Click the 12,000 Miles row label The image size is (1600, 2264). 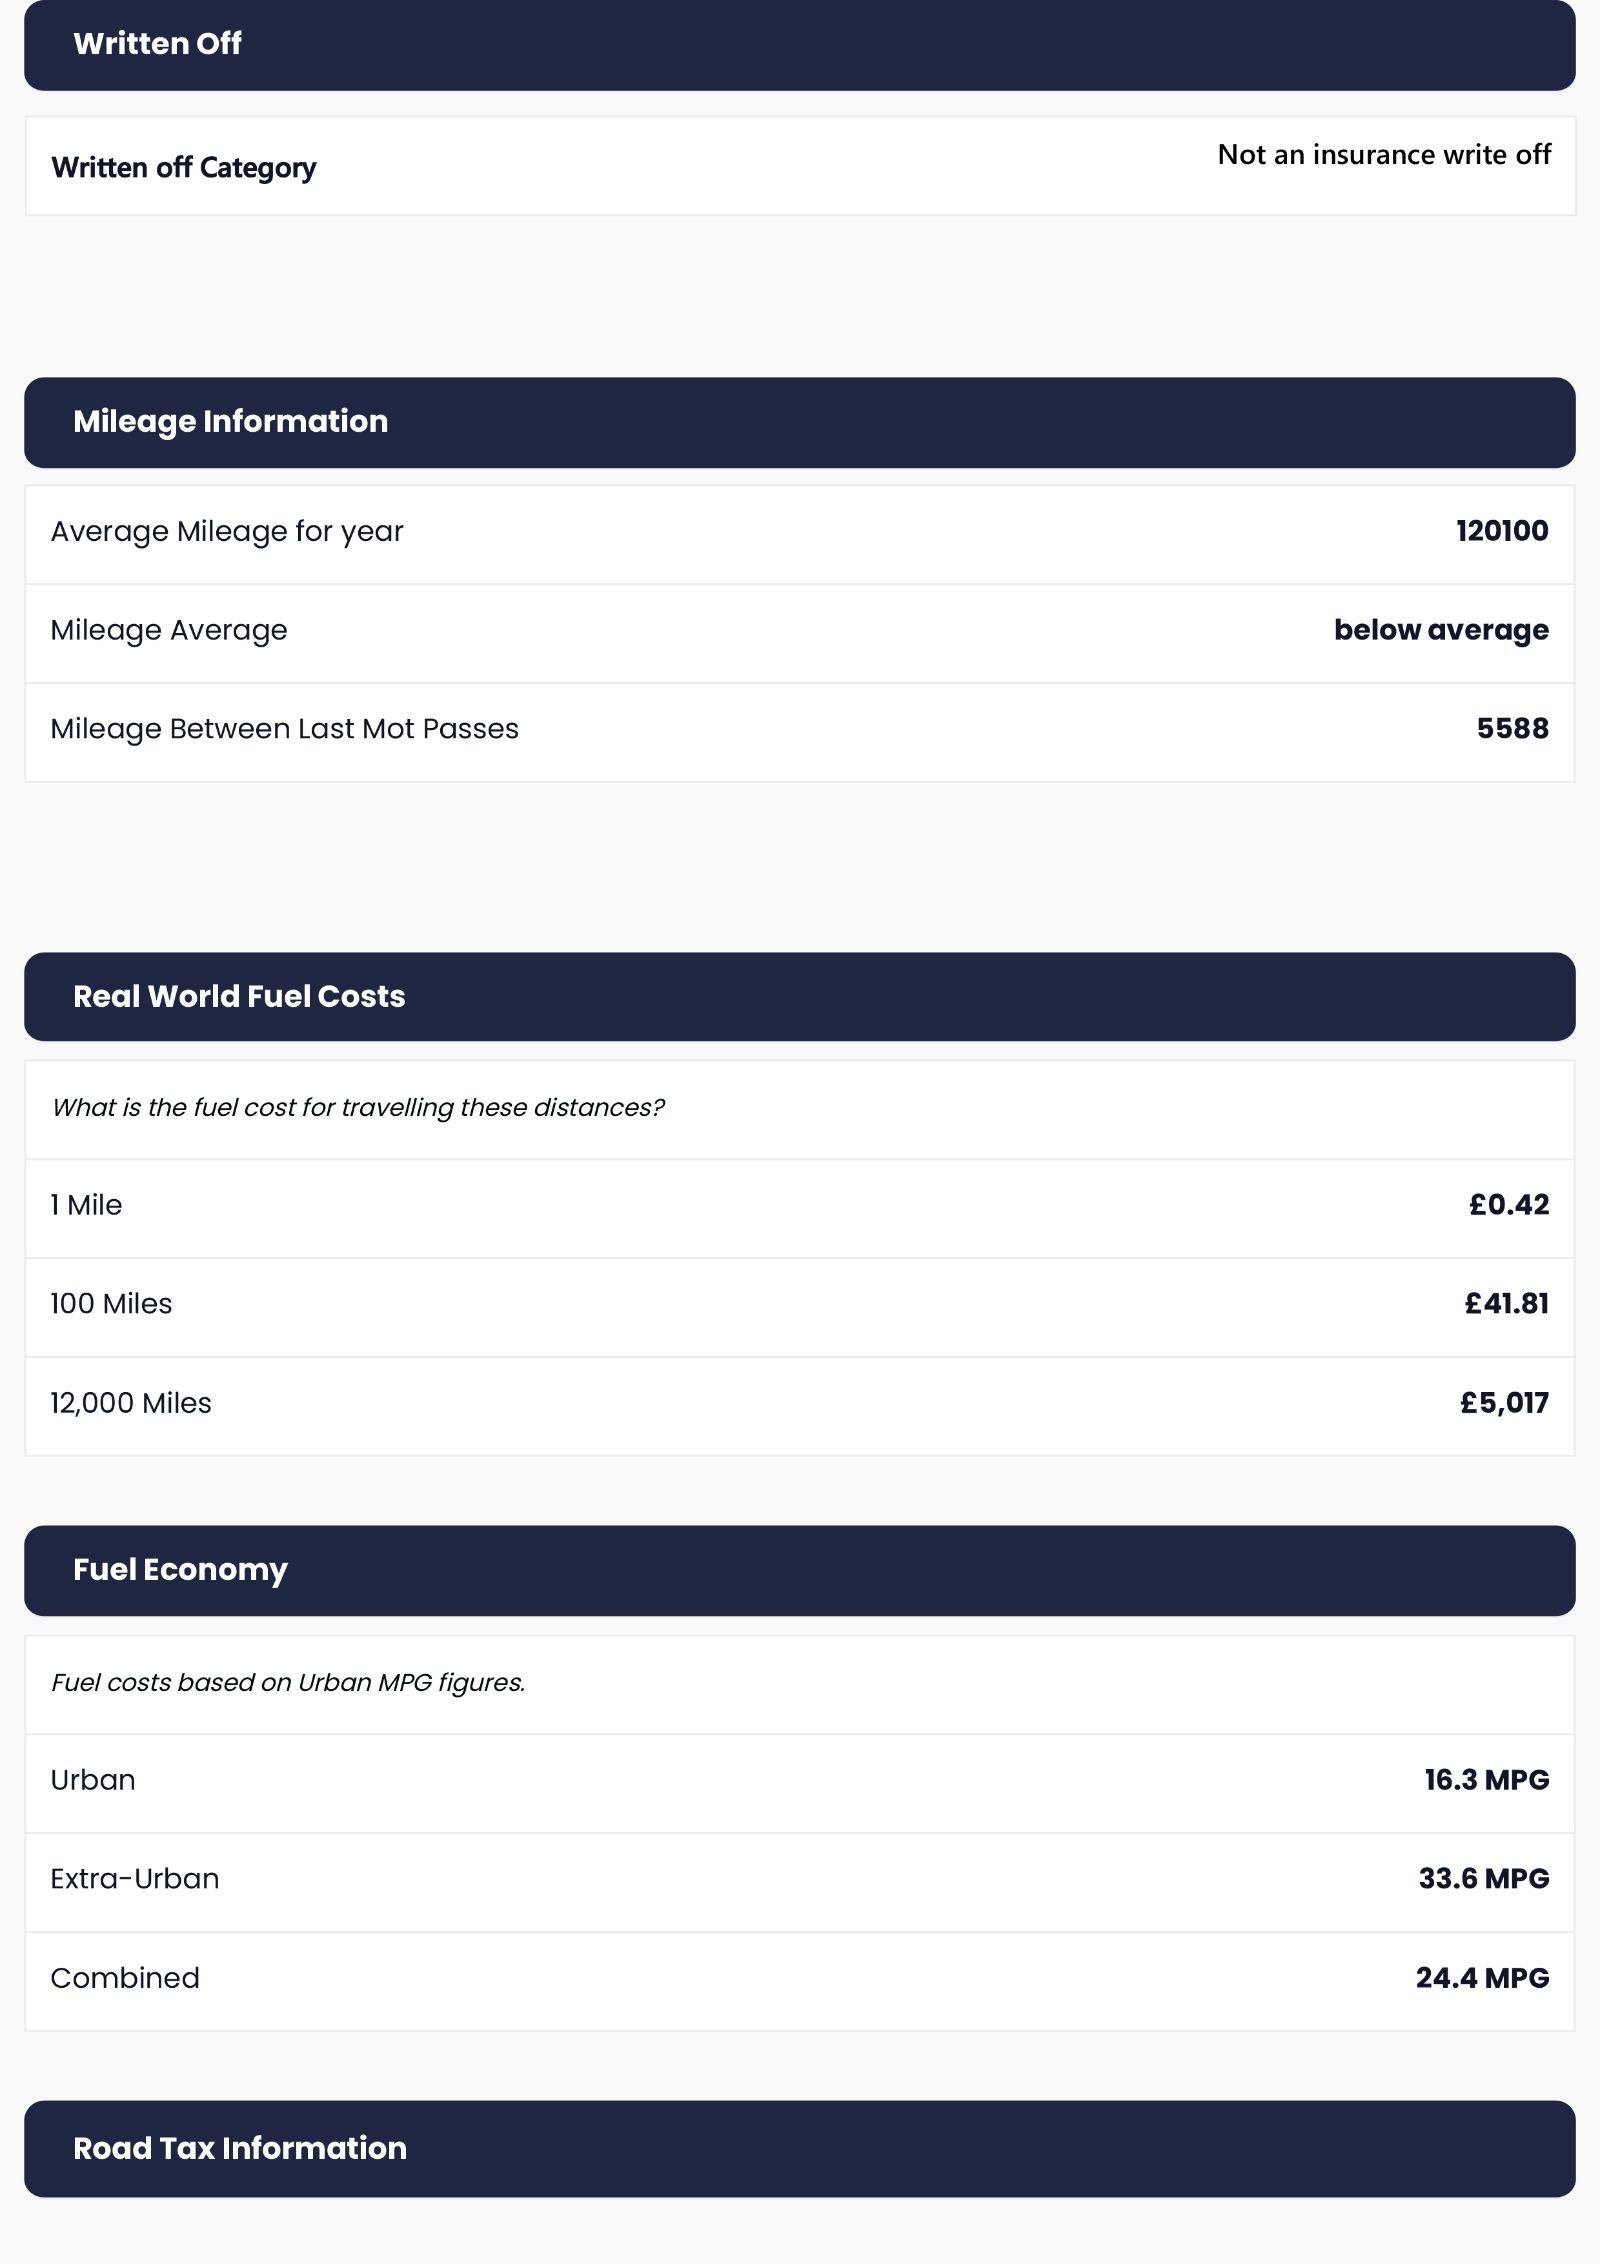(x=131, y=1403)
